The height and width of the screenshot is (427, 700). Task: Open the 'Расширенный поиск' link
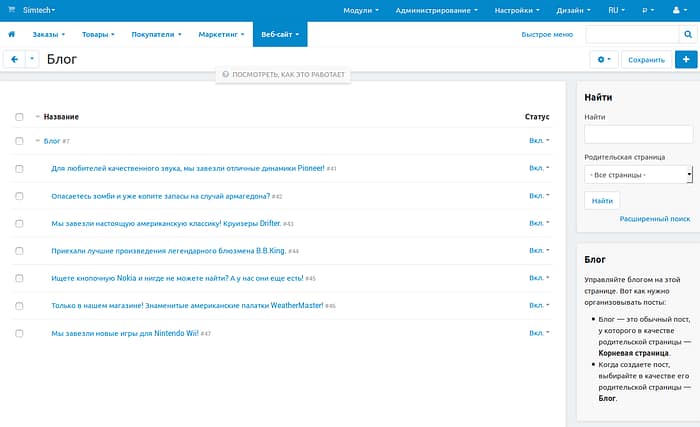click(654, 218)
